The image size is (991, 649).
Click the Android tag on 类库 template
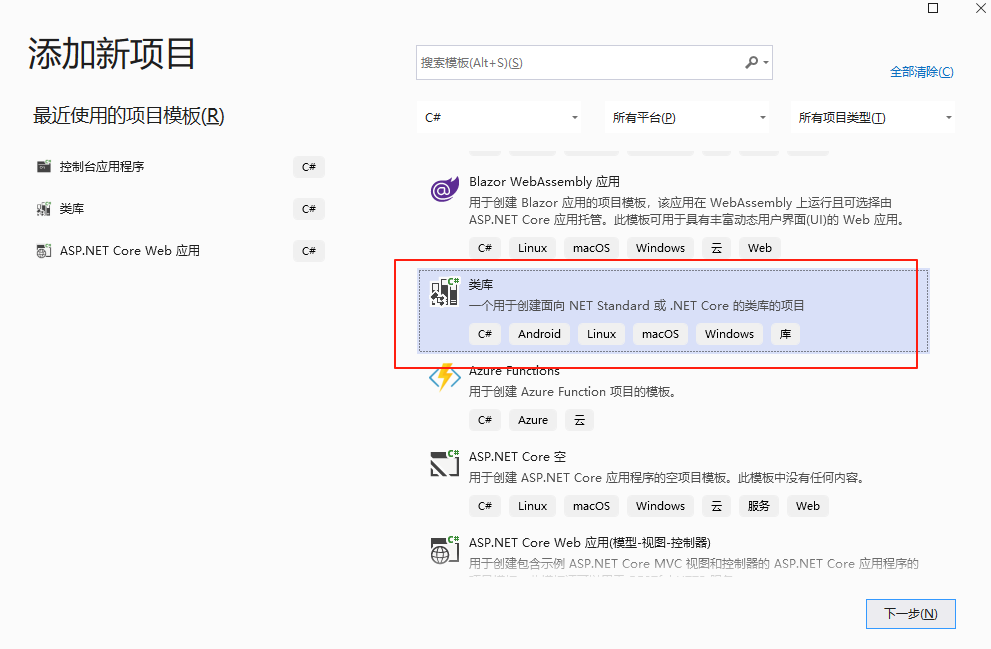[x=539, y=334]
